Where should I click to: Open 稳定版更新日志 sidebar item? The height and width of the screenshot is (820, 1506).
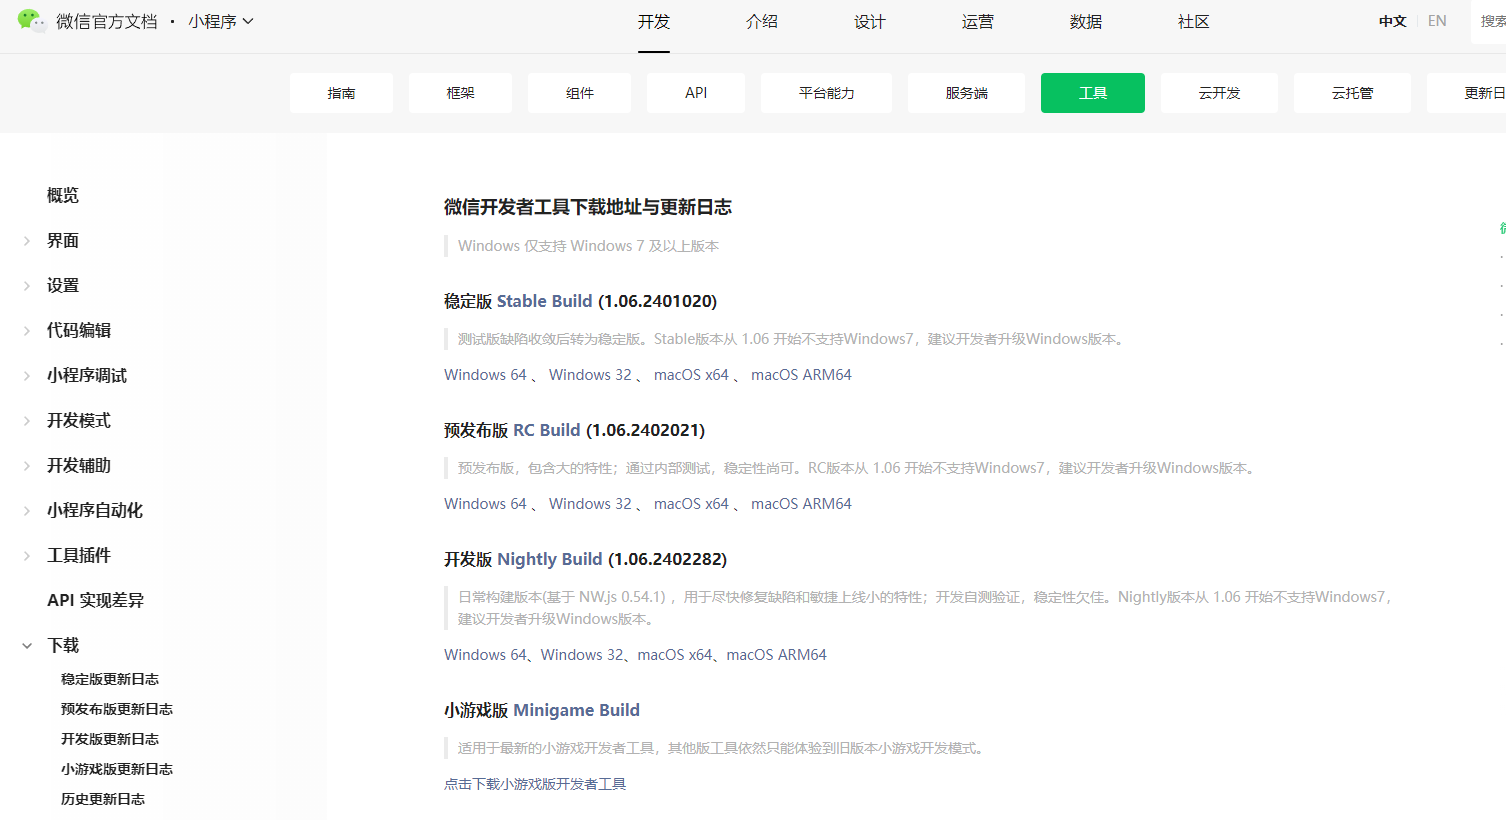[x=110, y=679]
